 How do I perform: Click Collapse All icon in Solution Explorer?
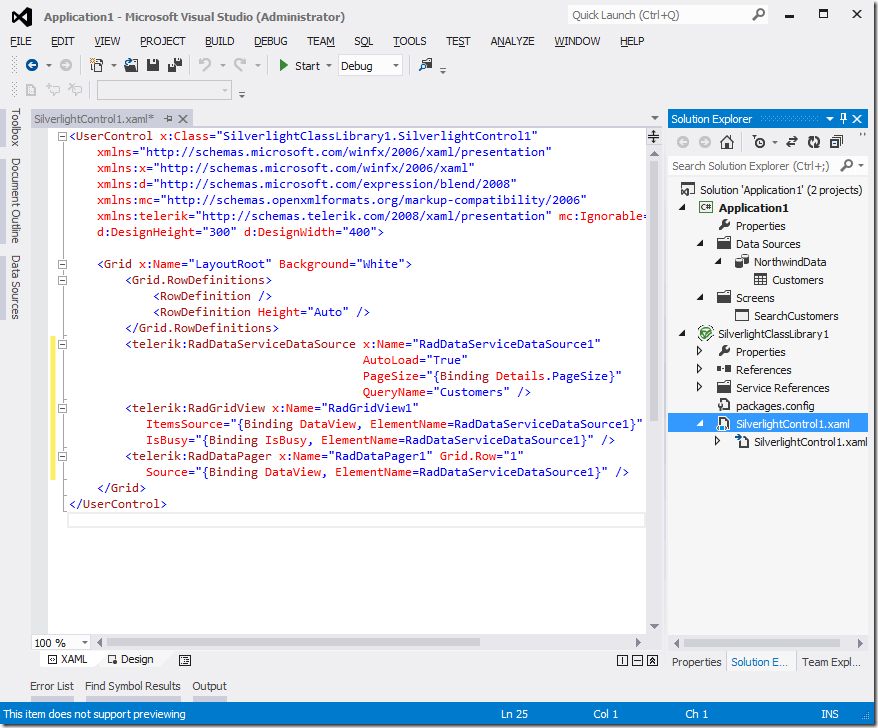(836, 142)
